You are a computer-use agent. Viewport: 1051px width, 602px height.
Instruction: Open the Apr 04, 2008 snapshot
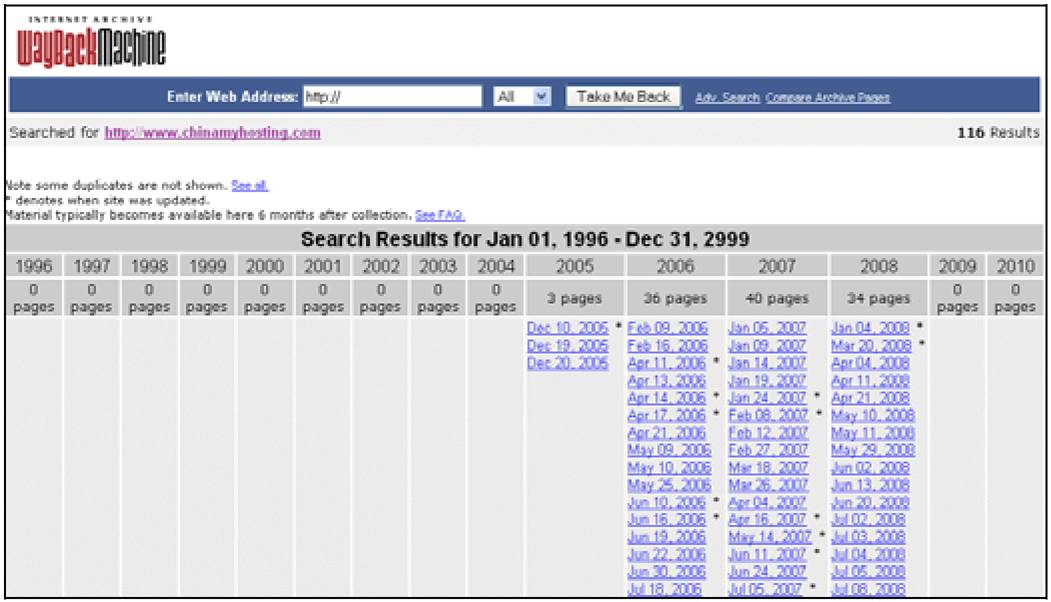pyautogui.click(x=870, y=363)
